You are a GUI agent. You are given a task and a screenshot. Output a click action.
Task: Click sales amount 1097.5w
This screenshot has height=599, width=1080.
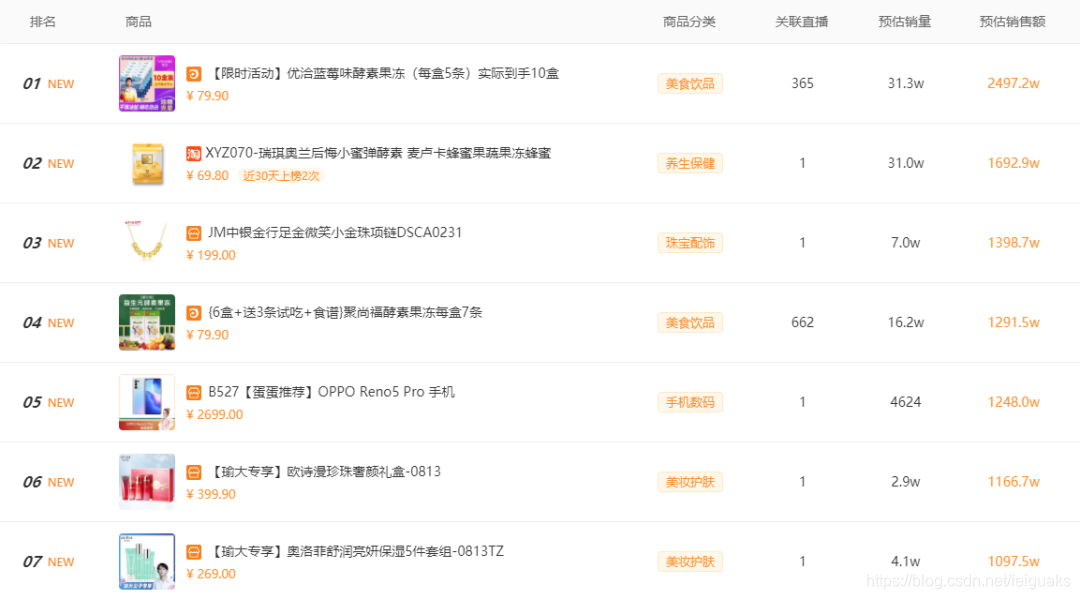click(1014, 562)
